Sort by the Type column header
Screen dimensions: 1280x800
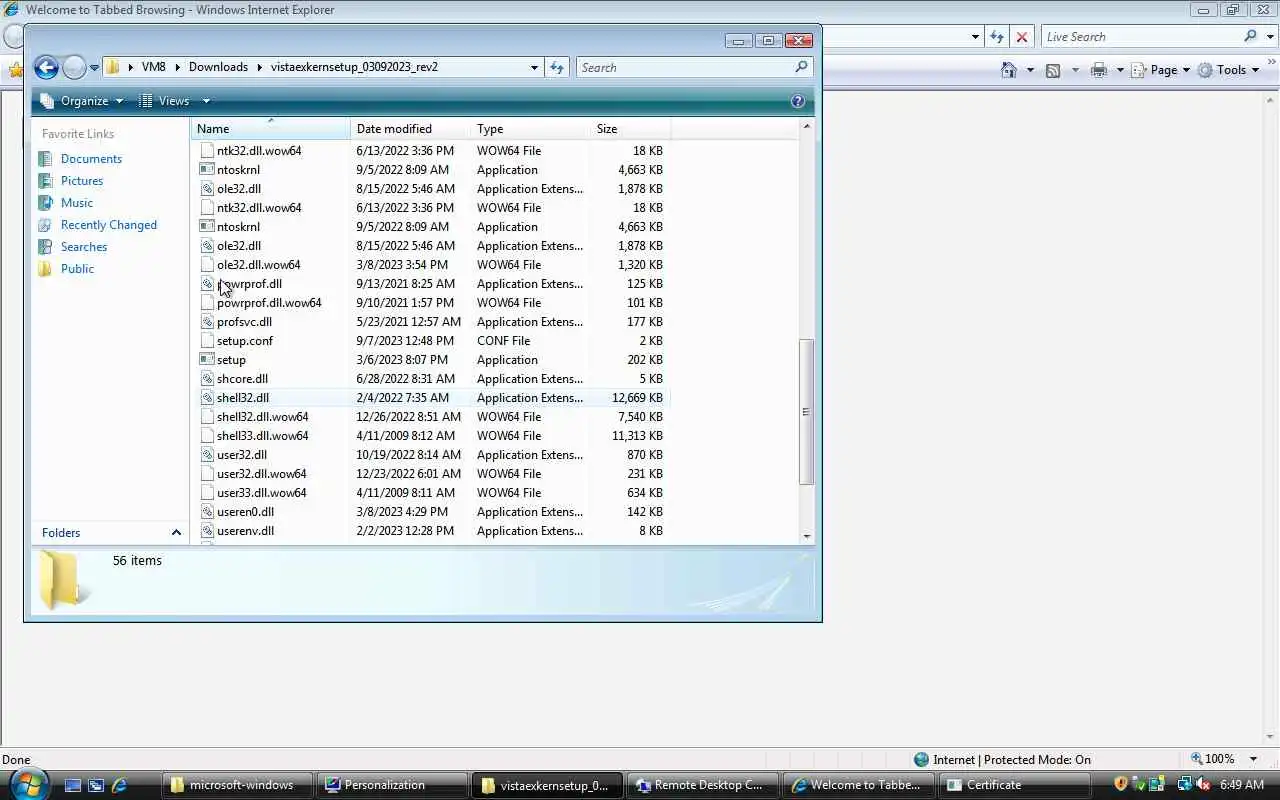(x=530, y=129)
